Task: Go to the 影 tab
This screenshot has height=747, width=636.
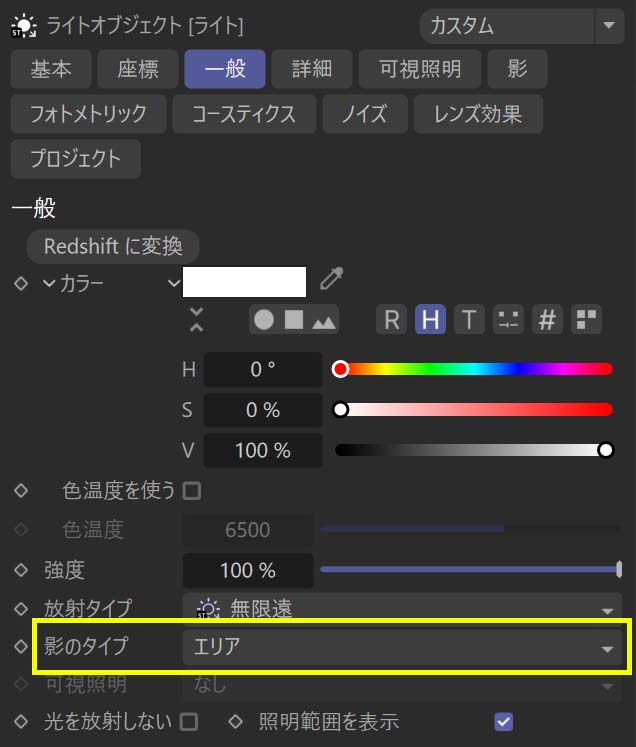Action: pos(517,69)
